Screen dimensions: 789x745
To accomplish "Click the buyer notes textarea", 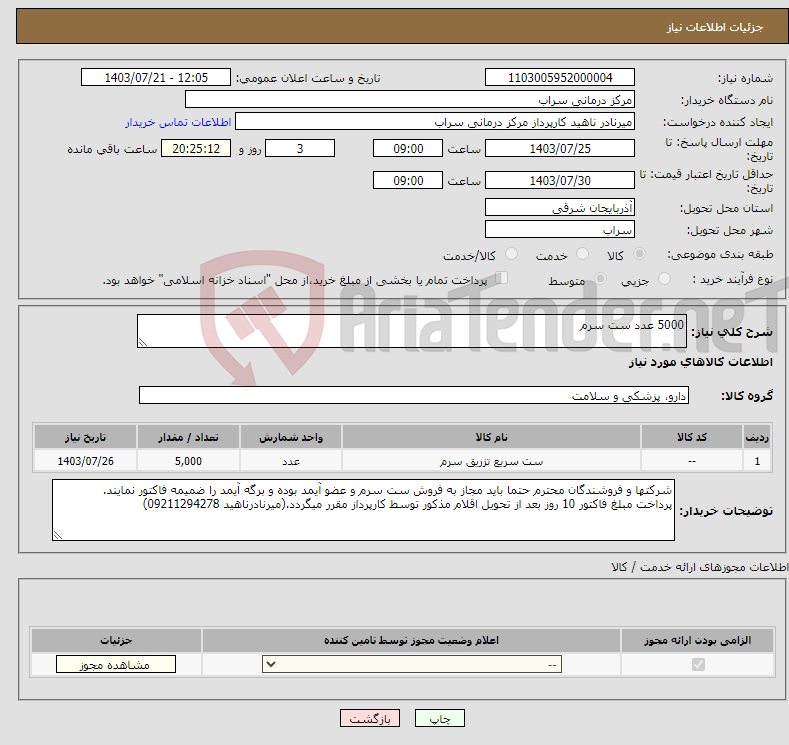I will click(363, 510).
